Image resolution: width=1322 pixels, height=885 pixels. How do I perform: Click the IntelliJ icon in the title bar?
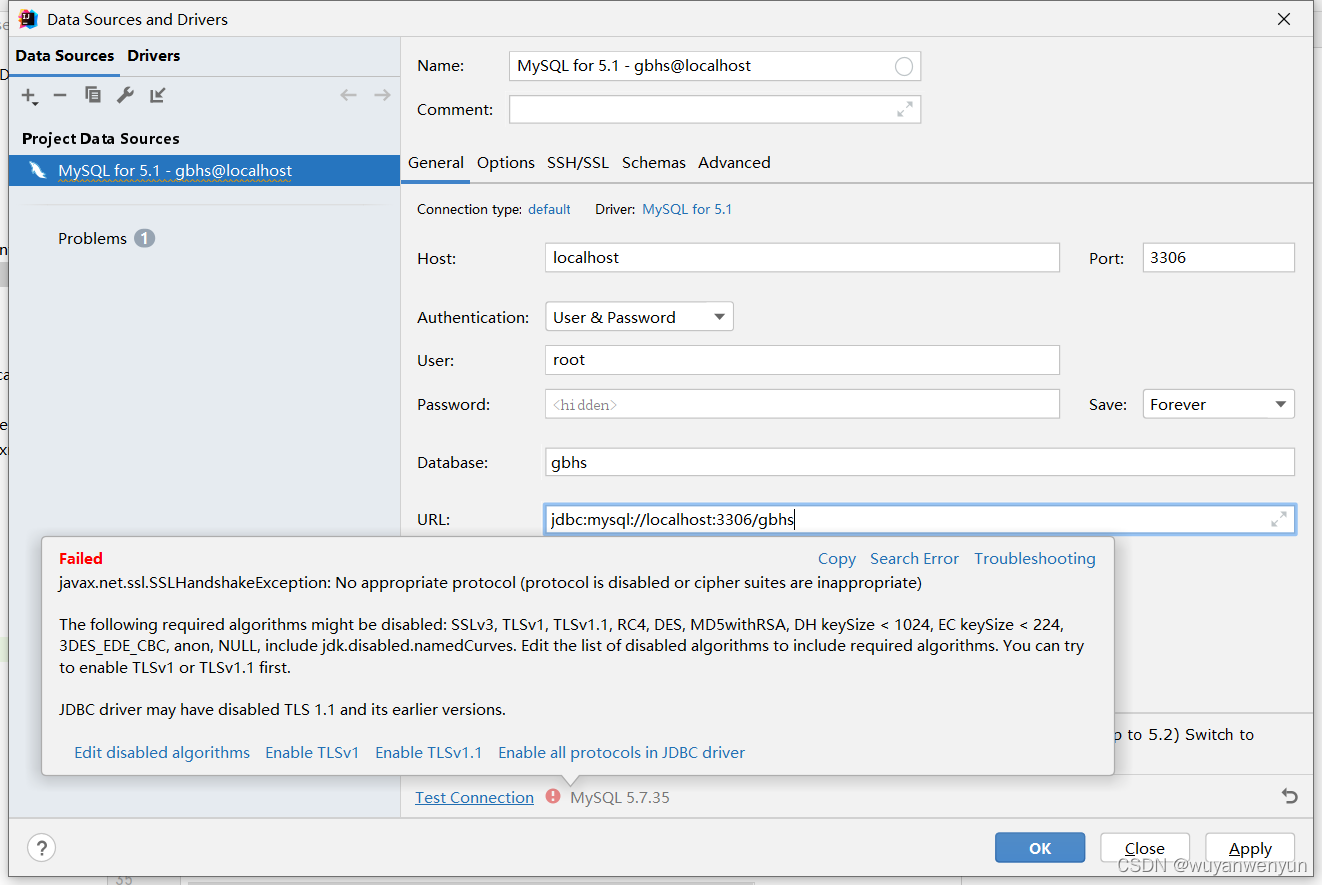(x=28, y=19)
